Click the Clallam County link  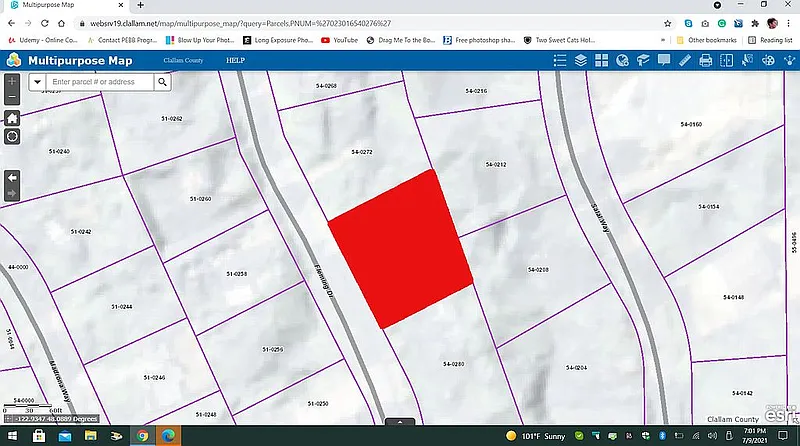183,60
